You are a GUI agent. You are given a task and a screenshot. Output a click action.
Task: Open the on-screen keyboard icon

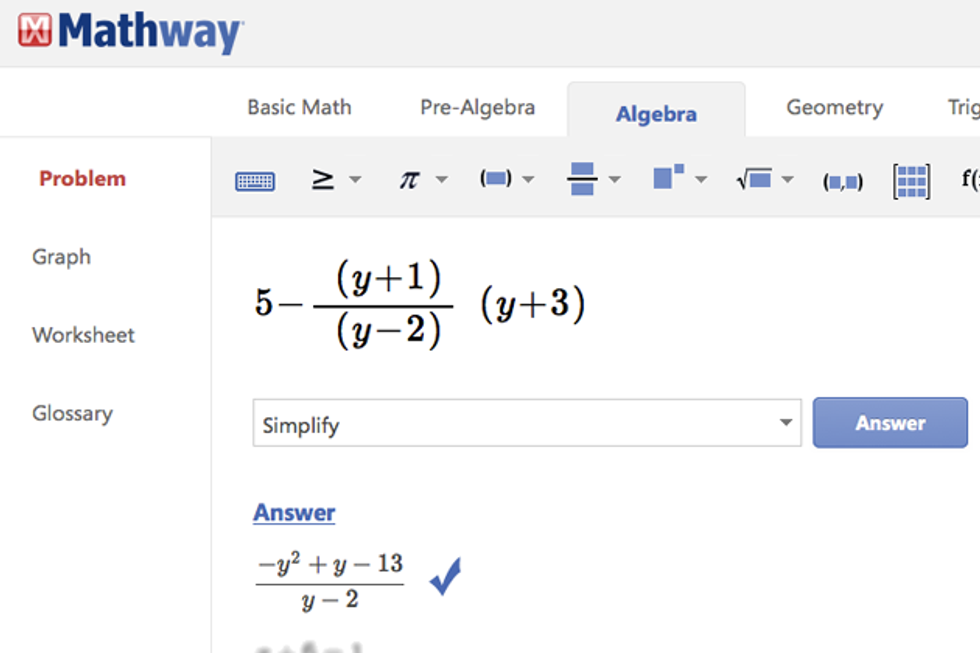(x=255, y=181)
